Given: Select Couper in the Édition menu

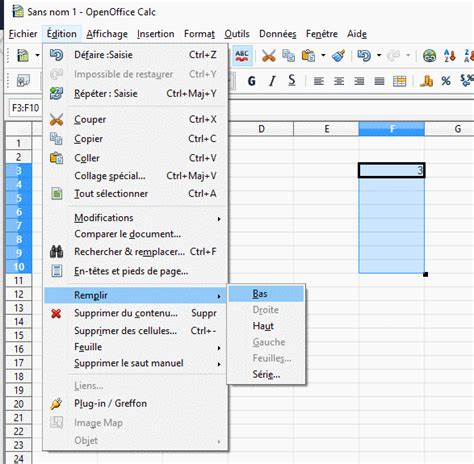Looking at the screenshot, I should click(x=135, y=119).
